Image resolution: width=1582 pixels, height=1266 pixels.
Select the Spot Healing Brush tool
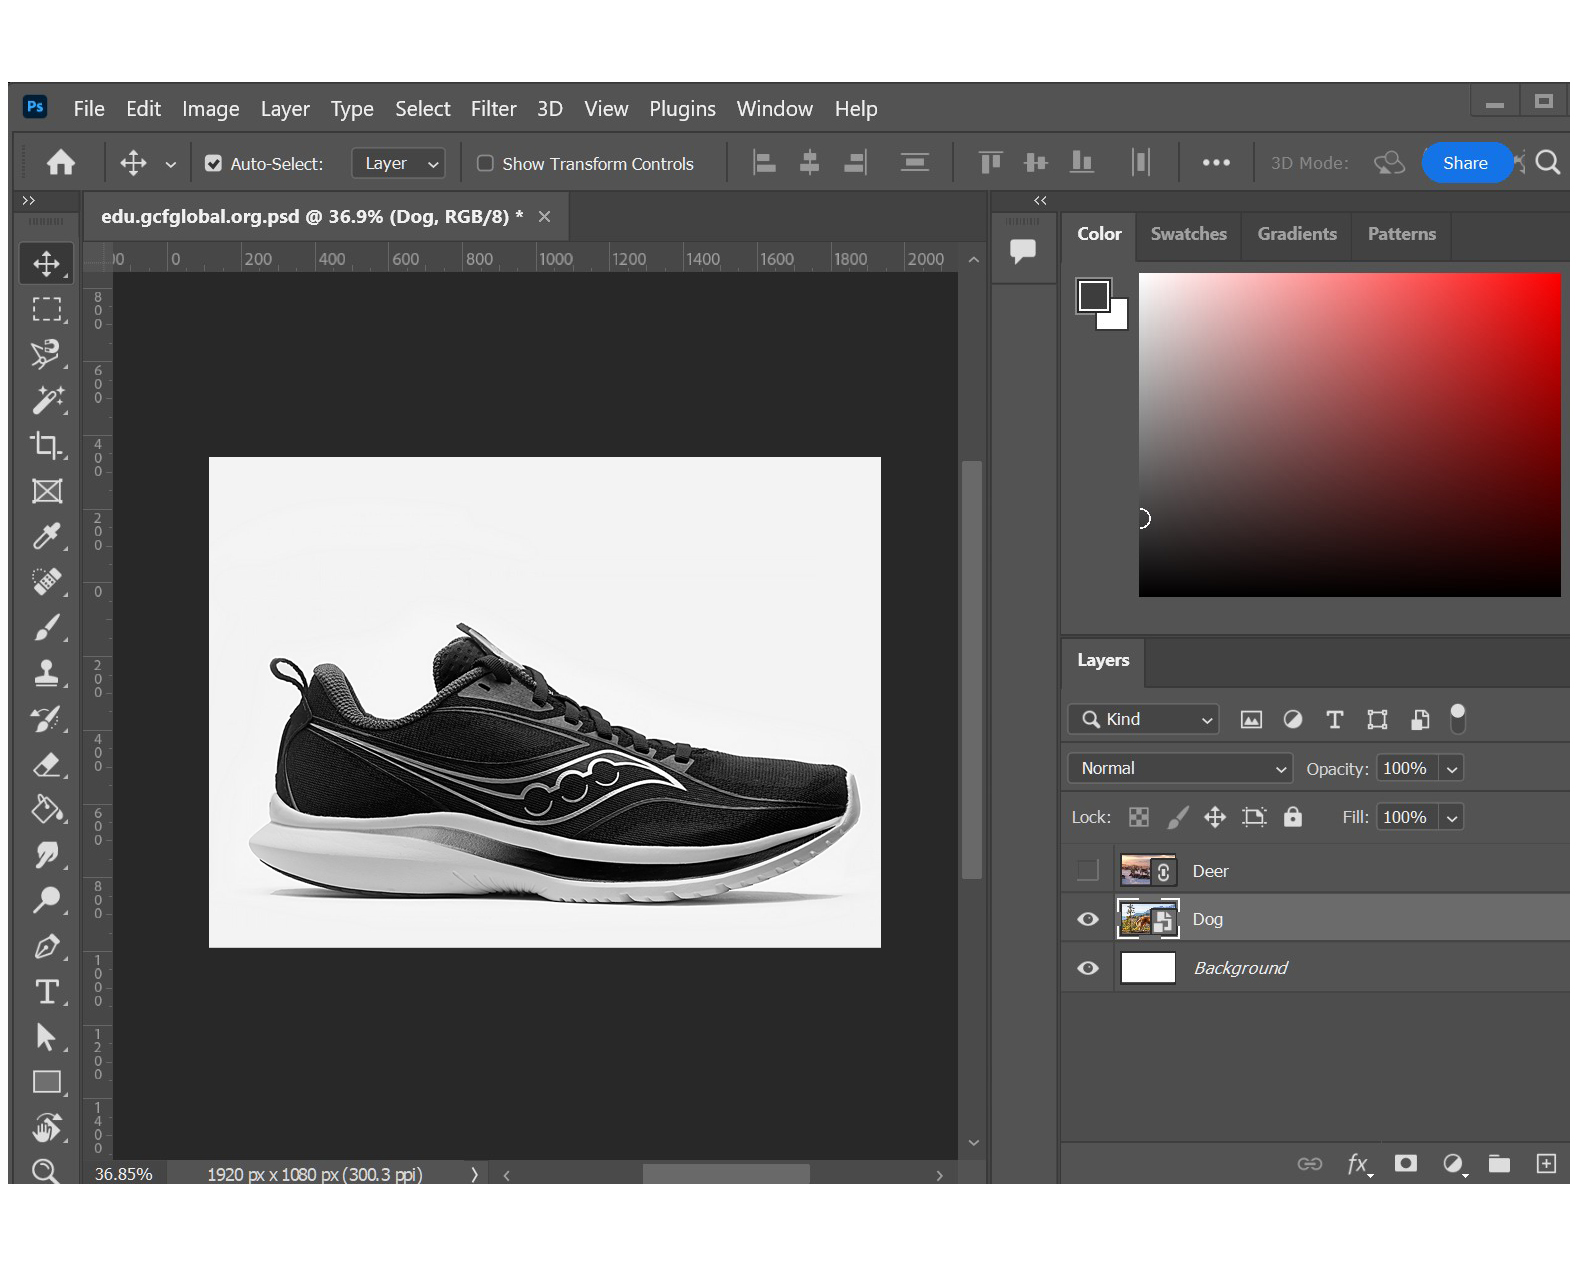[46, 581]
